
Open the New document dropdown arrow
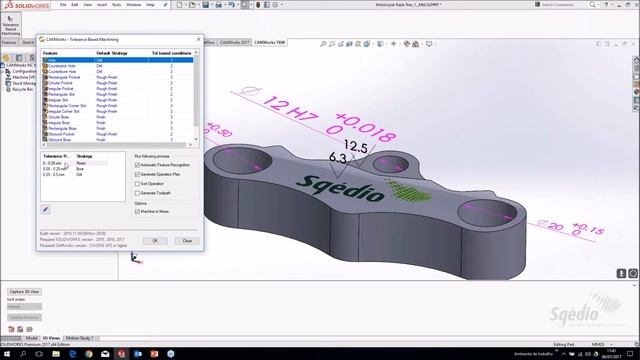tap(185, 5)
